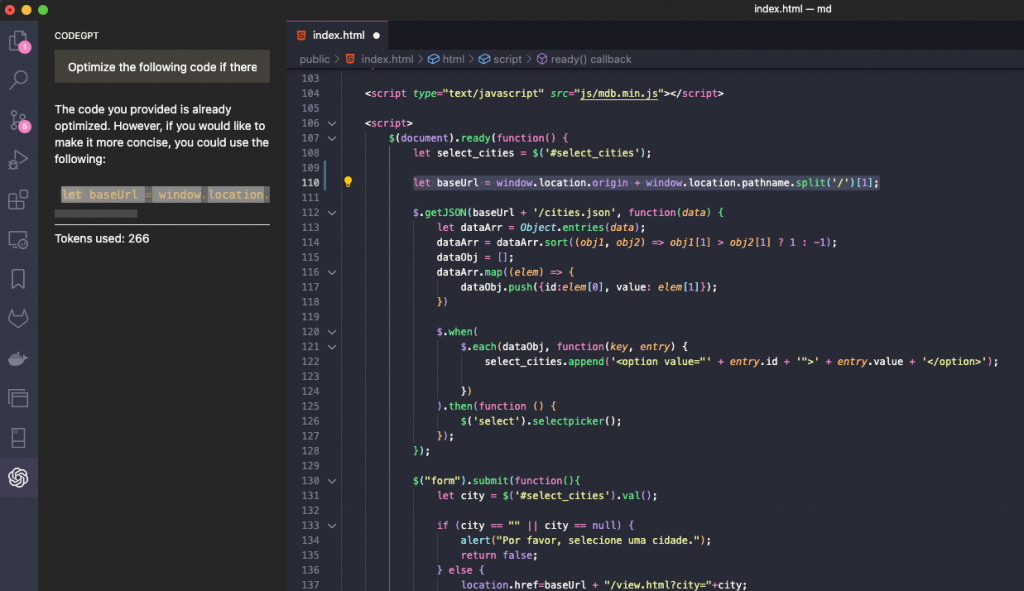Viewport: 1024px width, 591px height.
Task: Open the GitLab fox icon view
Action: pyautogui.click(x=18, y=319)
